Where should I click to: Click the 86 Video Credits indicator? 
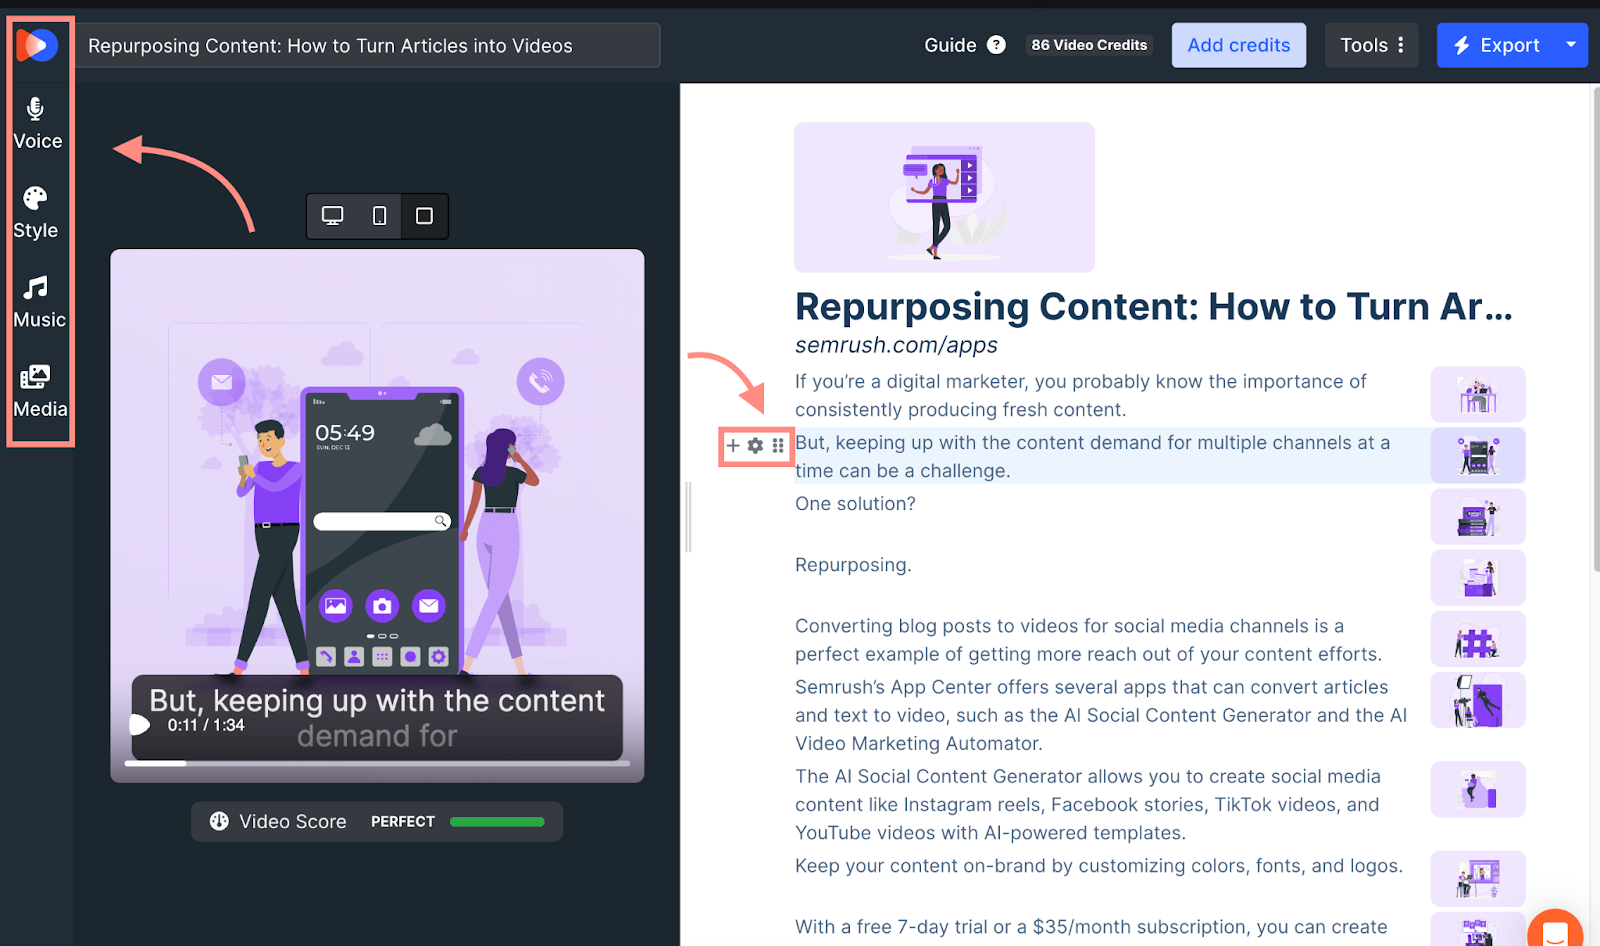(1088, 44)
